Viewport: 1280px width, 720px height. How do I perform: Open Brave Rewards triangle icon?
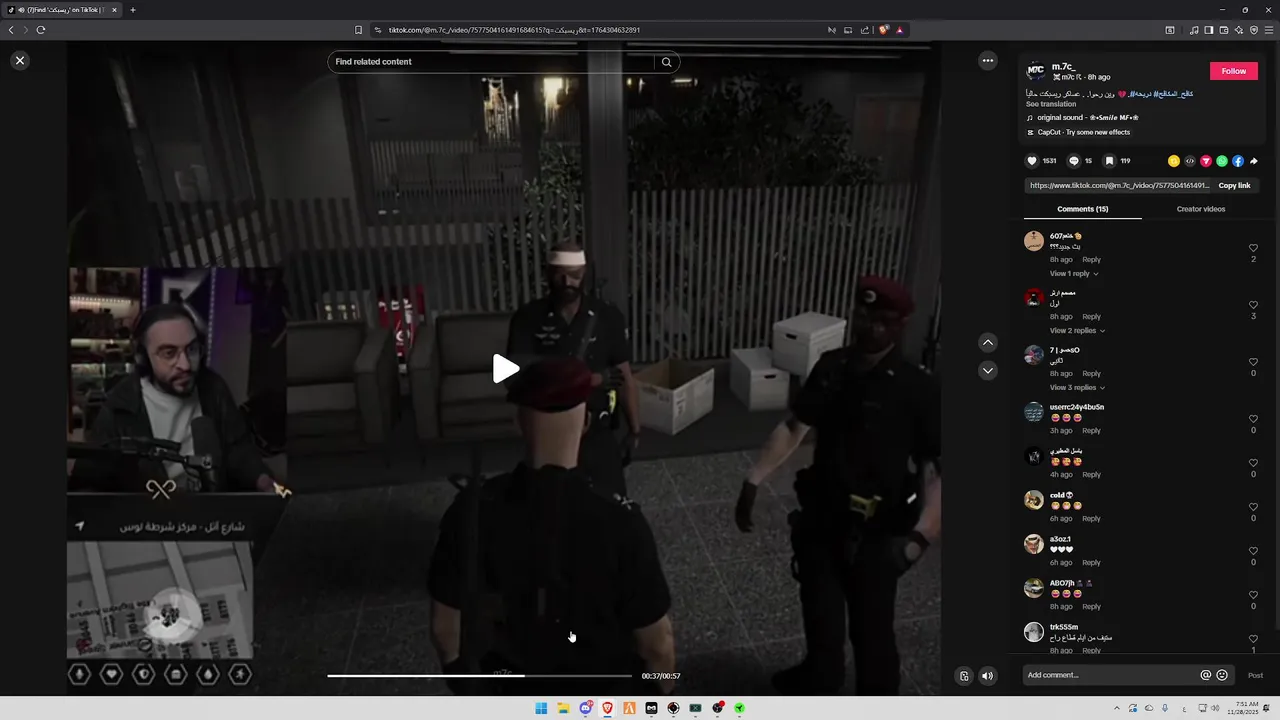pyautogui.click(x=900, y=30)
